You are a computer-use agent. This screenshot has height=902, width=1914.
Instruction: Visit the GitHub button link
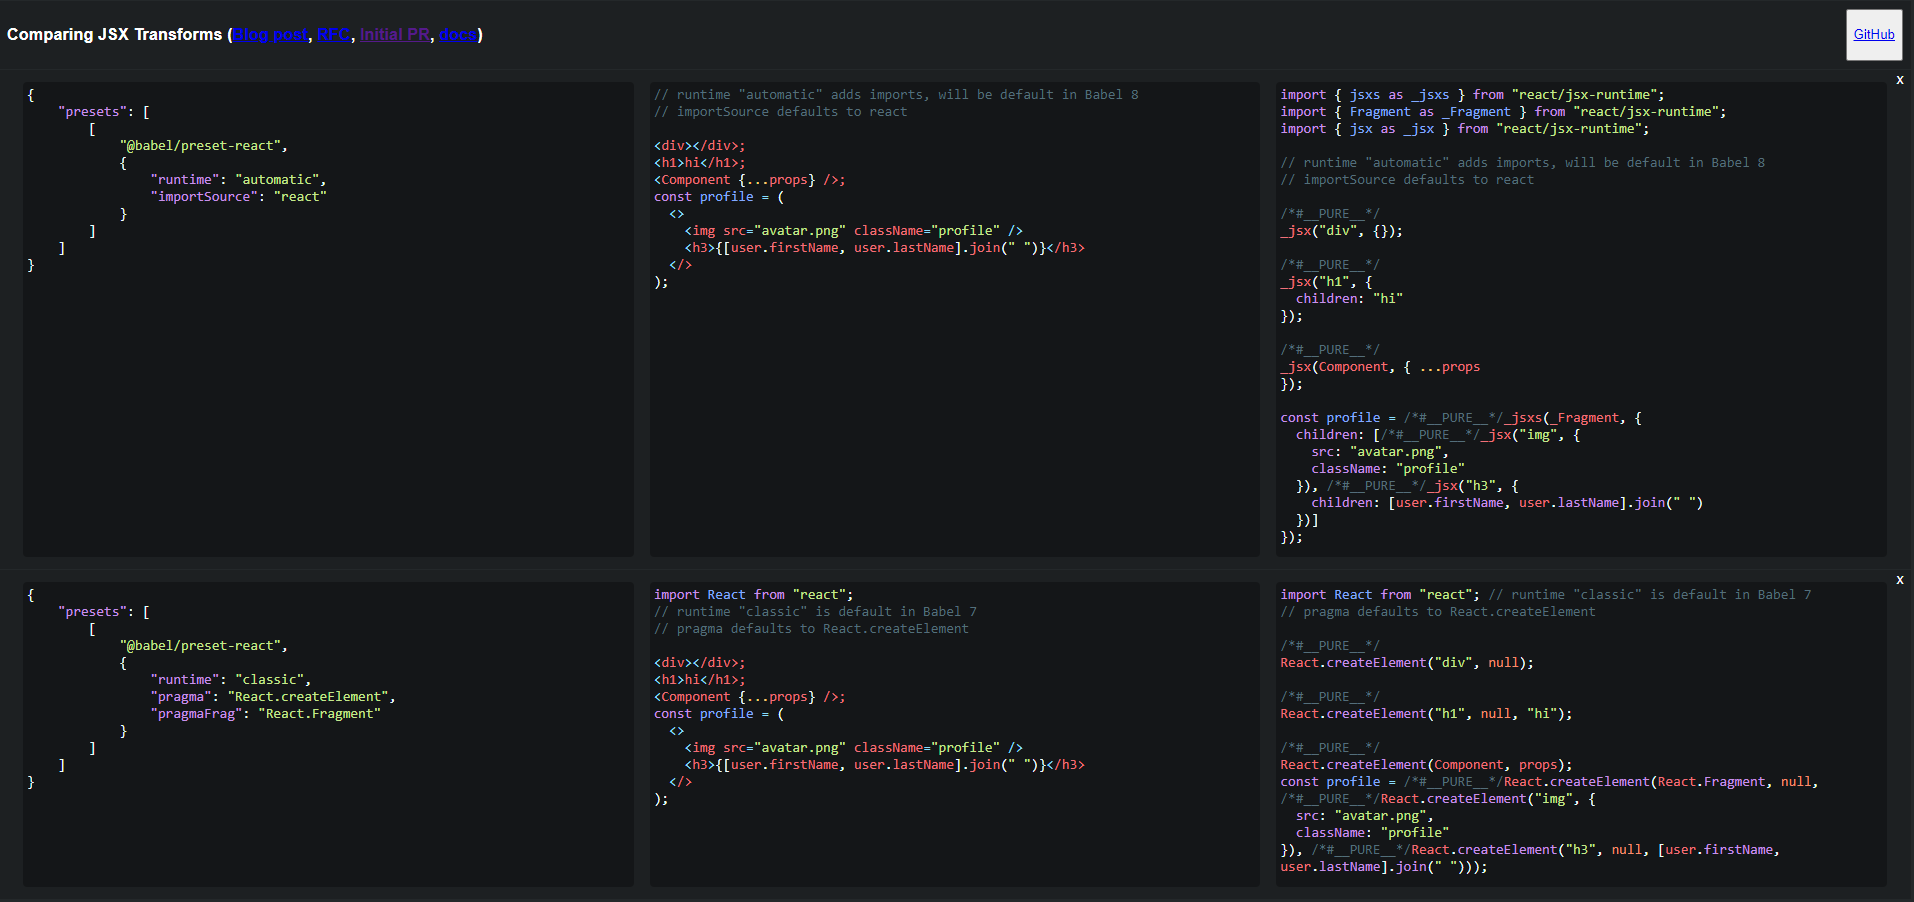click(1874, 35)
